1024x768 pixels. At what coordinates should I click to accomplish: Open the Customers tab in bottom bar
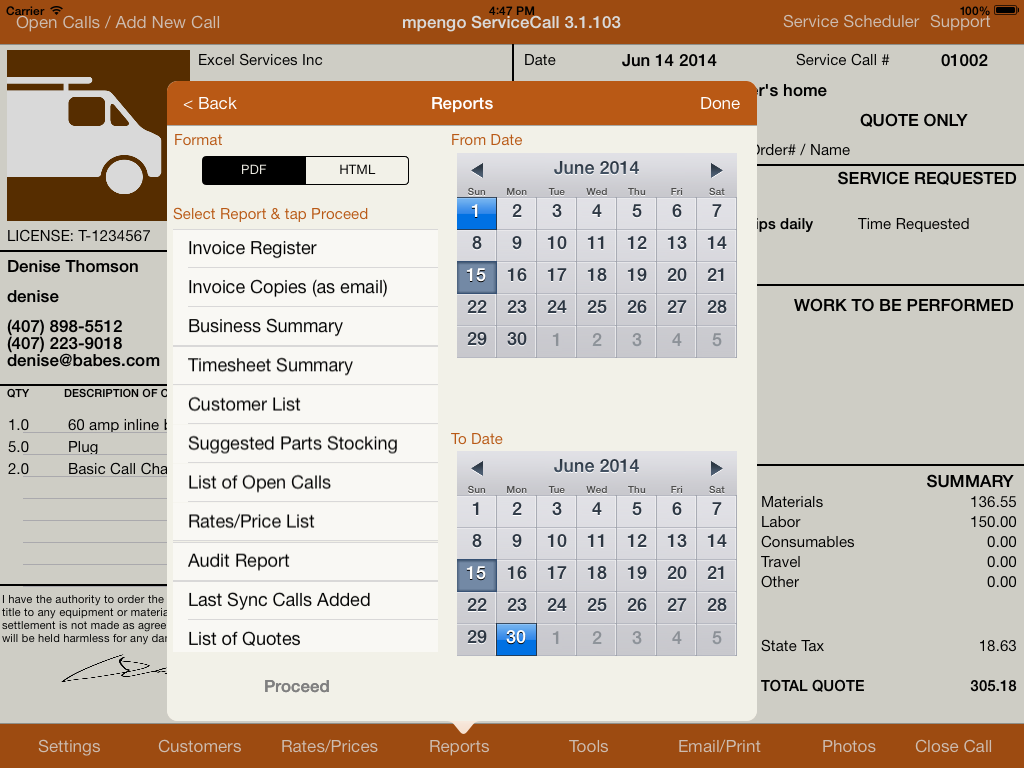click(200, 746)
